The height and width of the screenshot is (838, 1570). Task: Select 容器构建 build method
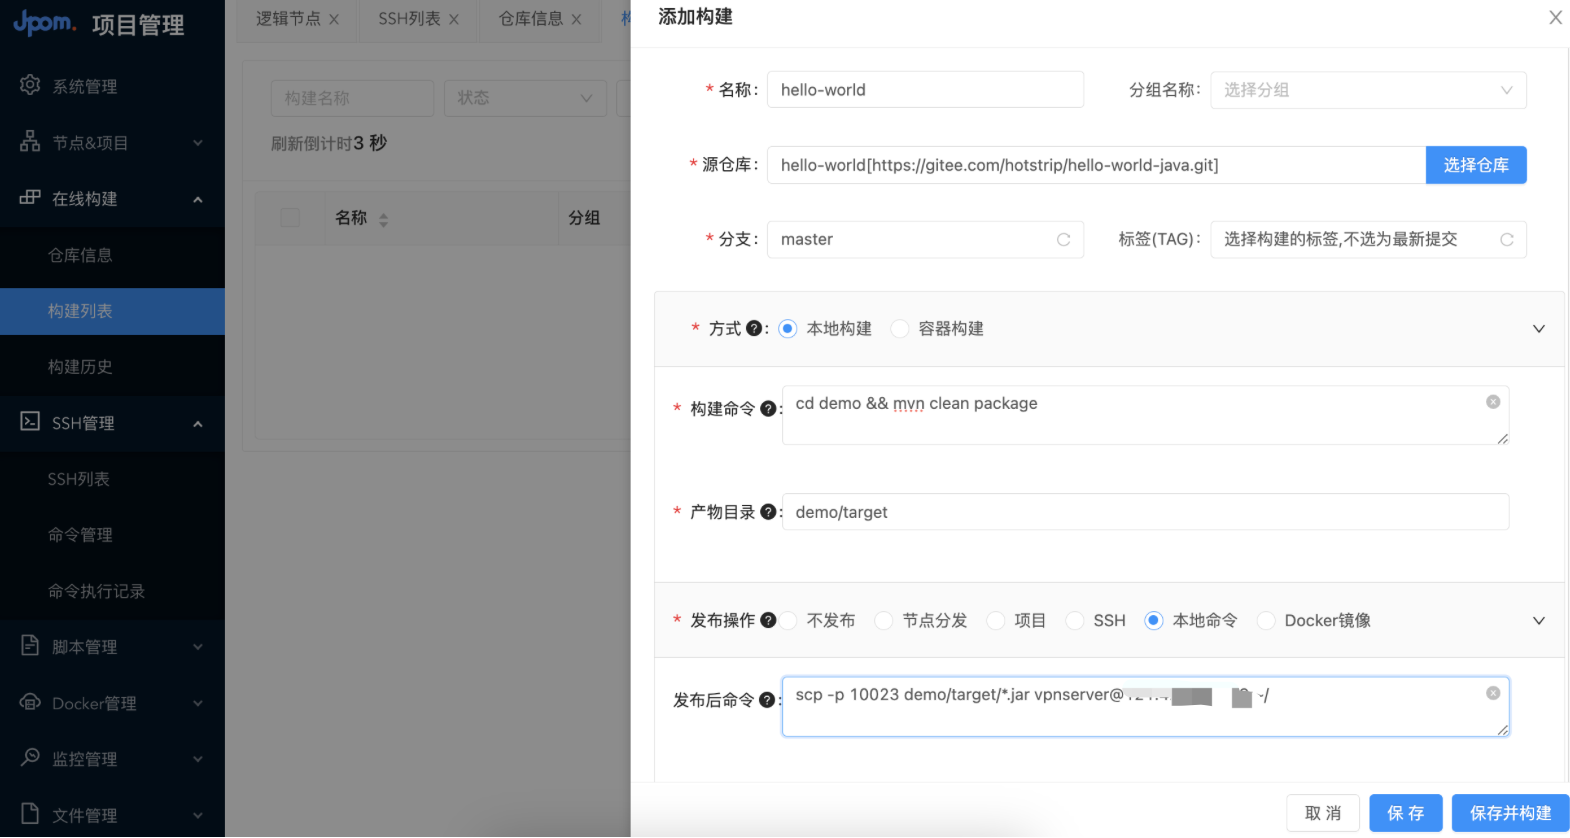click(x=900, y=329)
